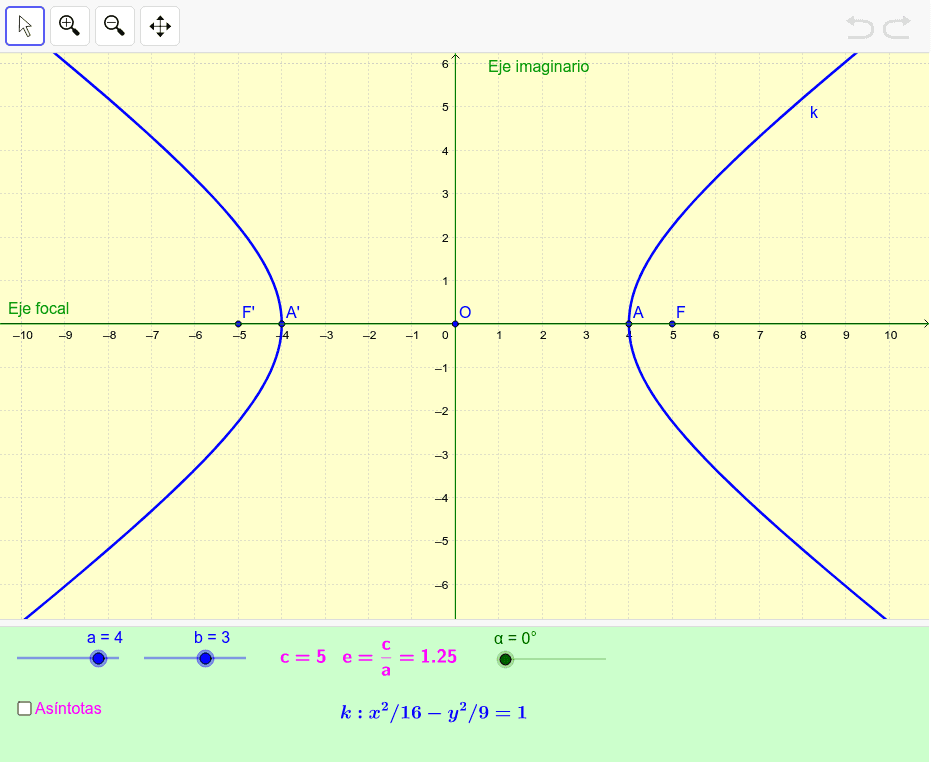The image size is (931, 764).
Task: Click the Asíntotas label text
Action: click(x=68, y=709)
